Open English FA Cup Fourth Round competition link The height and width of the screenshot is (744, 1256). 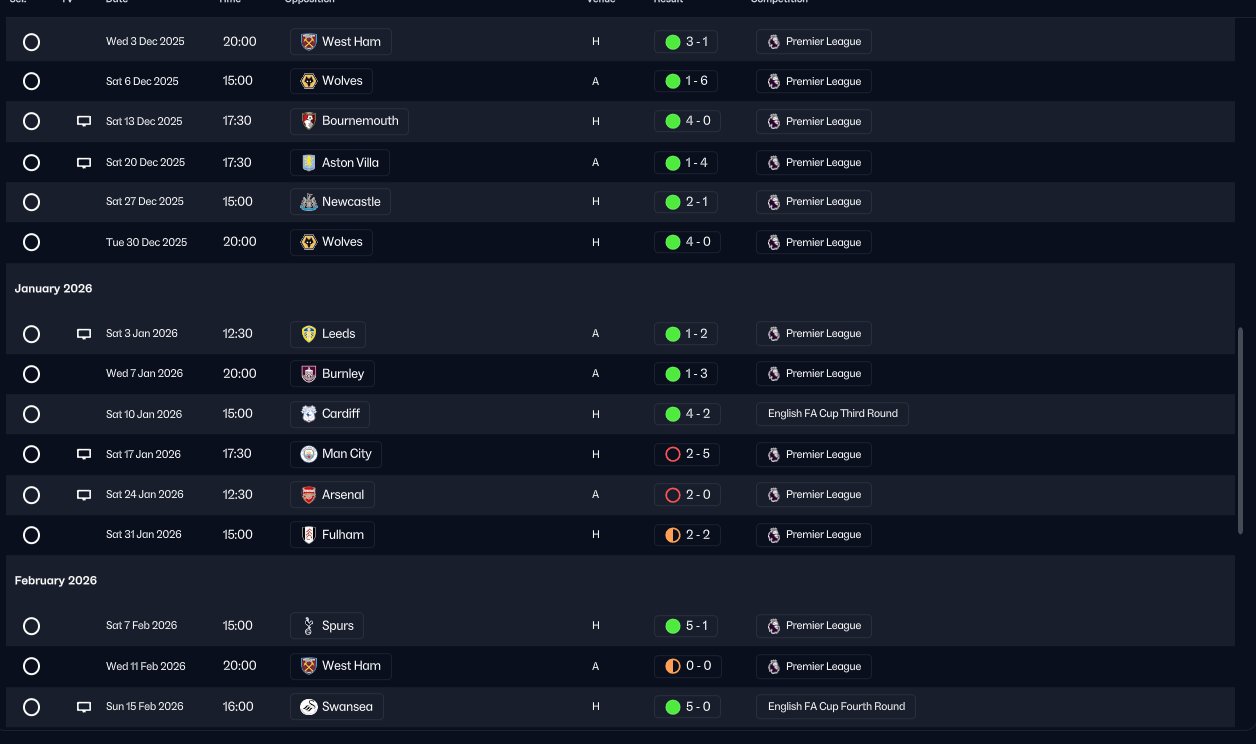click(836, 707)
